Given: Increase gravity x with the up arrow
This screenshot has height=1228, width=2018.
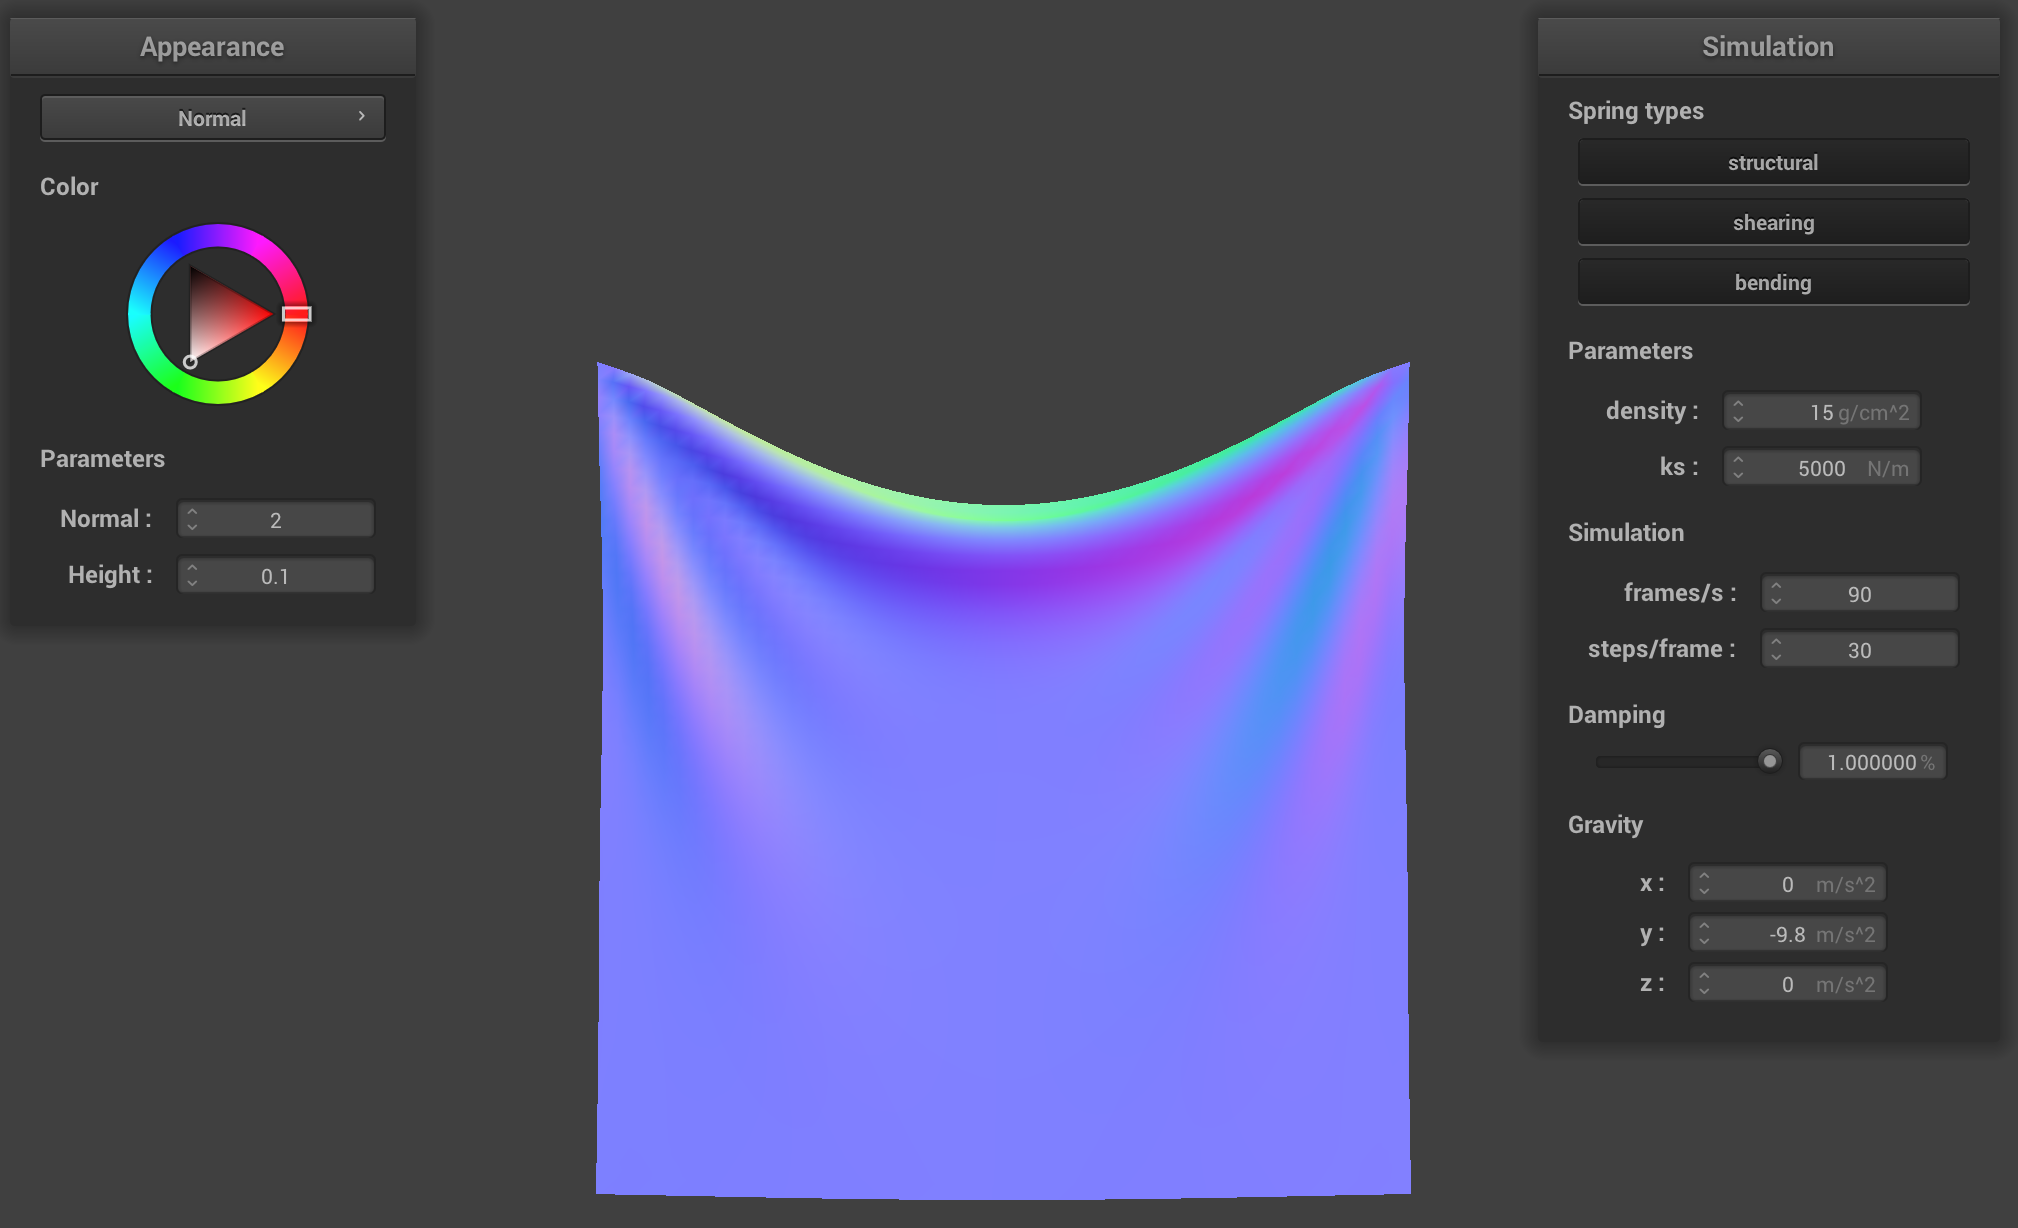Looking at the screenshot, I should pos(1704,876).
